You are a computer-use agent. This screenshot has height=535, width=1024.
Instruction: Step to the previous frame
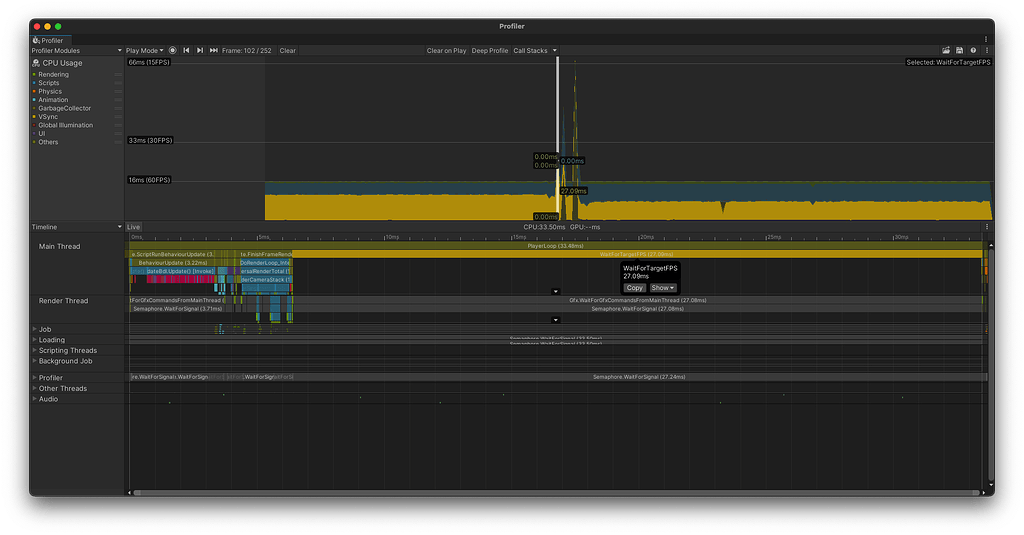point(186,50)
